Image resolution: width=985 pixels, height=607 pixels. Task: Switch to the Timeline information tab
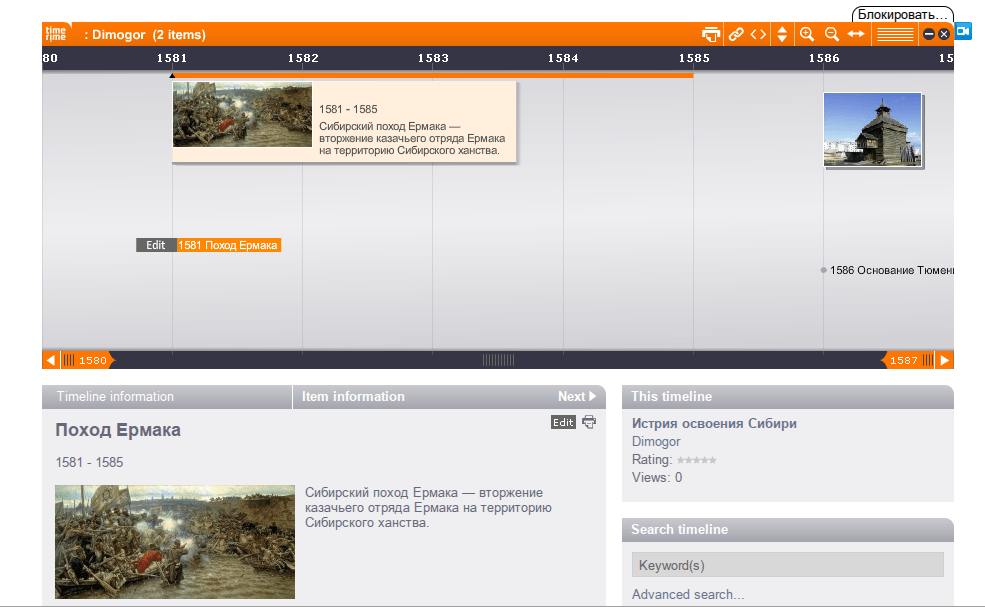pyautogui.click(x=115, y=397)
